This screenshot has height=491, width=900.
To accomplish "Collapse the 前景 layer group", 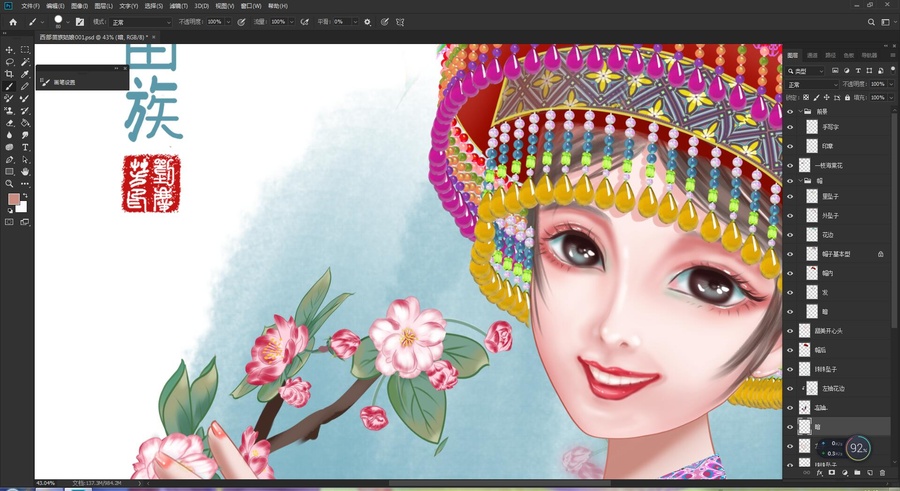I will [801, 111].
